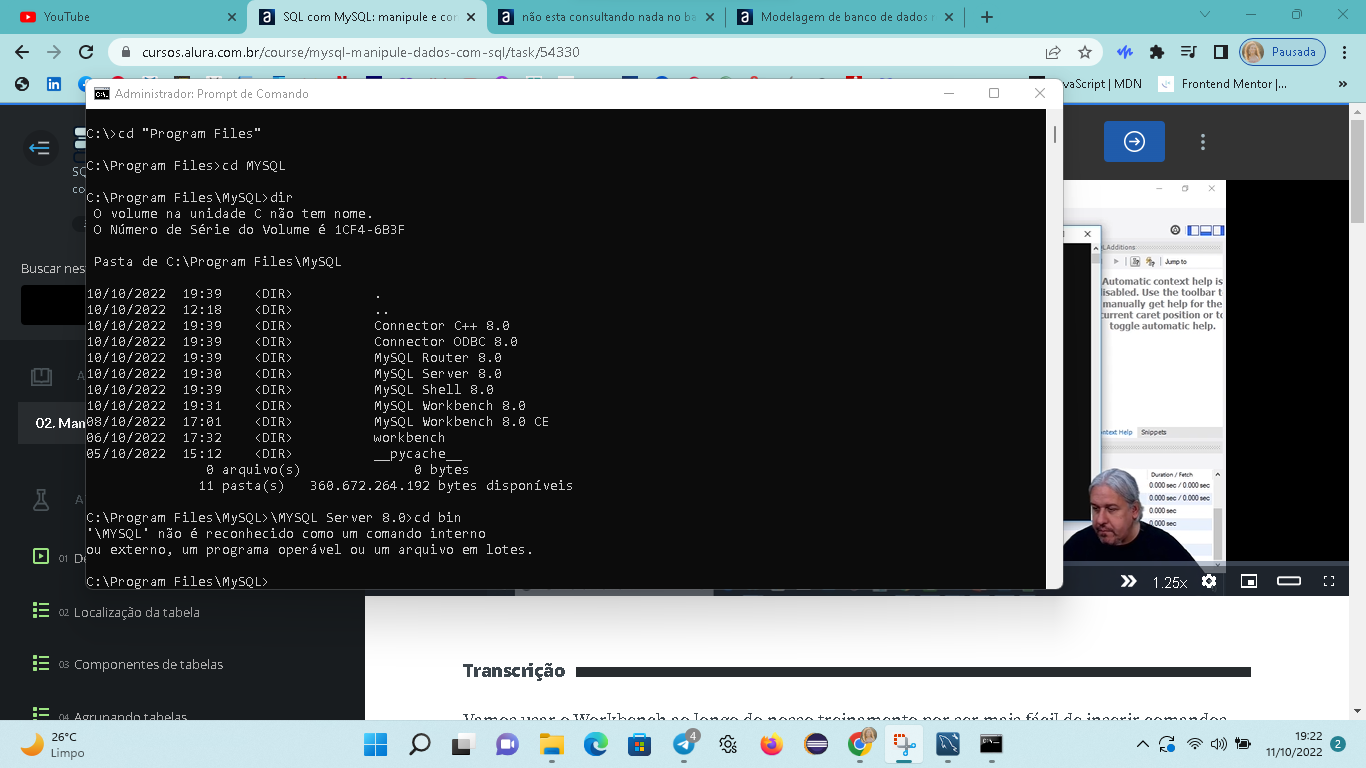Toggle theater mode on the video player
1366x768 pixels.
tap(1289, 581)
